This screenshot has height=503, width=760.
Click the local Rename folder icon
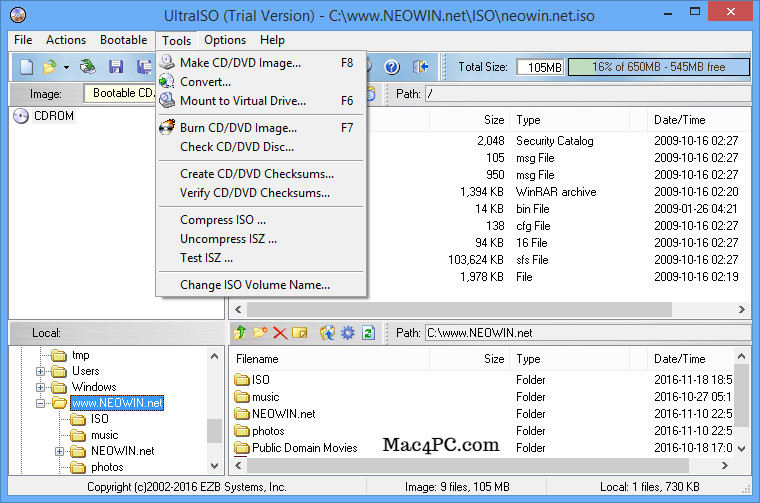pyautogui.click(x=300, y=333)
